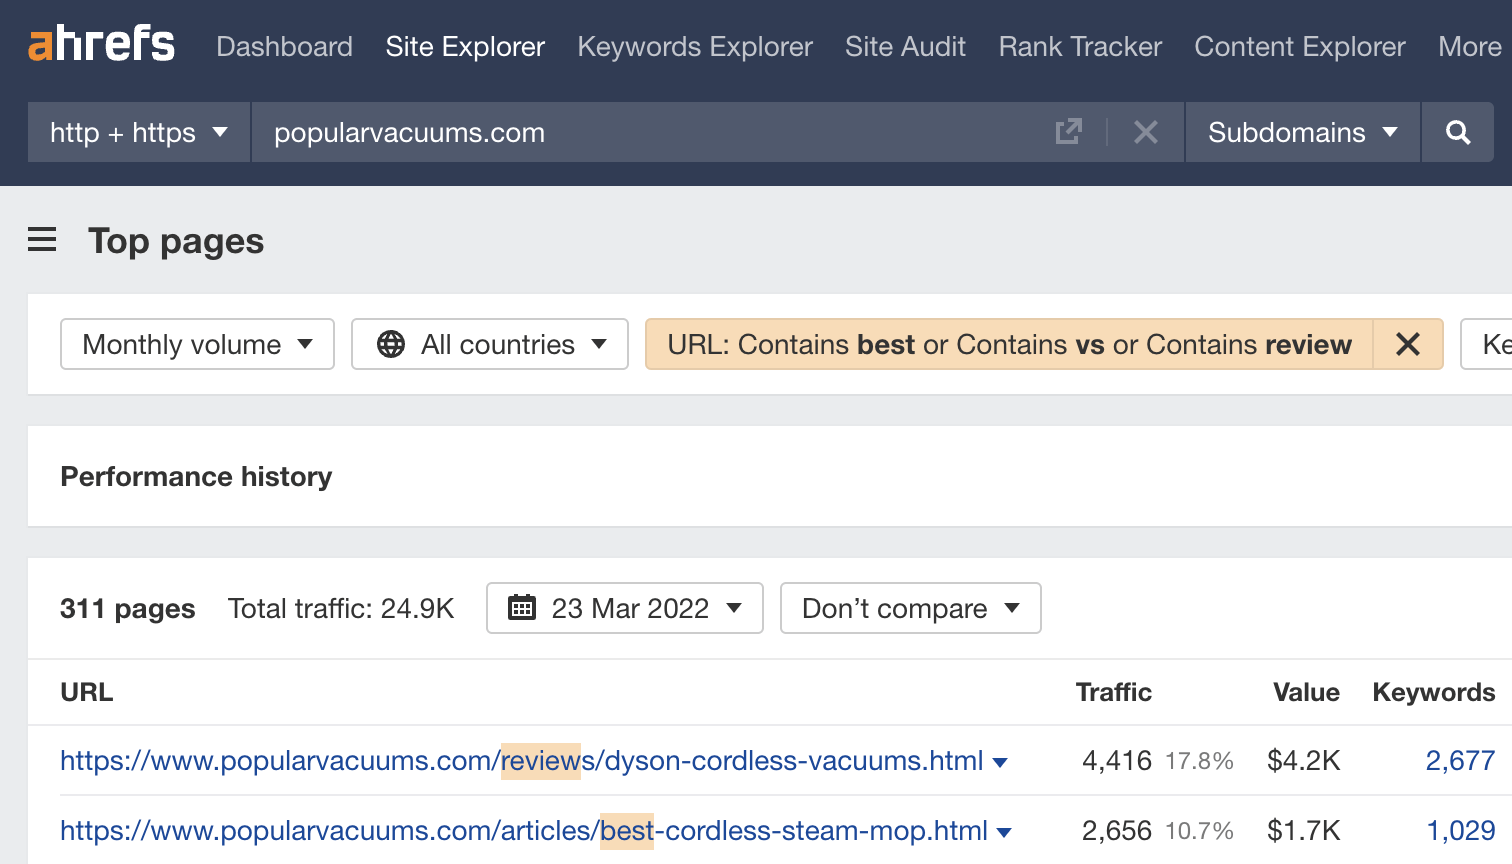Open the Monthly volume dropdown
The image size is (1512, 864).
pos(196,344)
